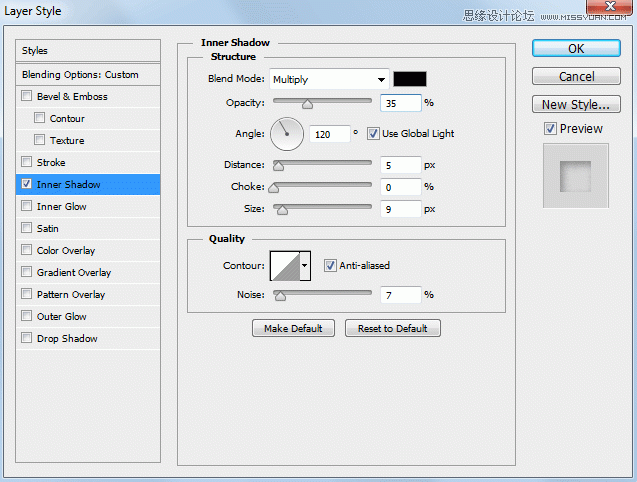637x482 pixels.
Task: Click the Choke slider handle
Action: click(274, 188)
